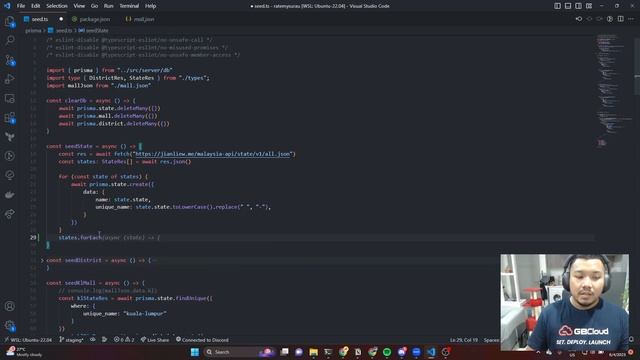The width and height of the screenshot is (640, 360).
Task: Open the seedState breadcrumb segment
Action: coord(97,30)
